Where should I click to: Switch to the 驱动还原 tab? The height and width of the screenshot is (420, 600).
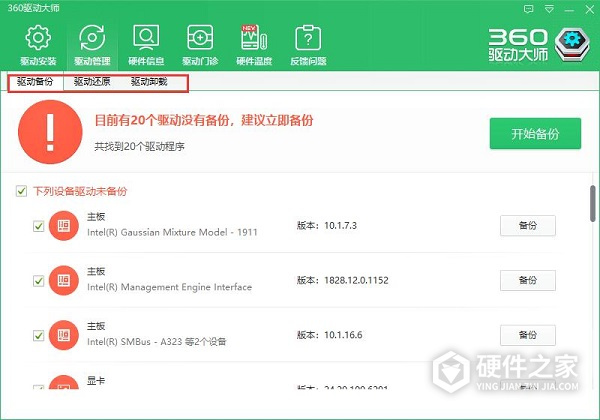(92, 81)
